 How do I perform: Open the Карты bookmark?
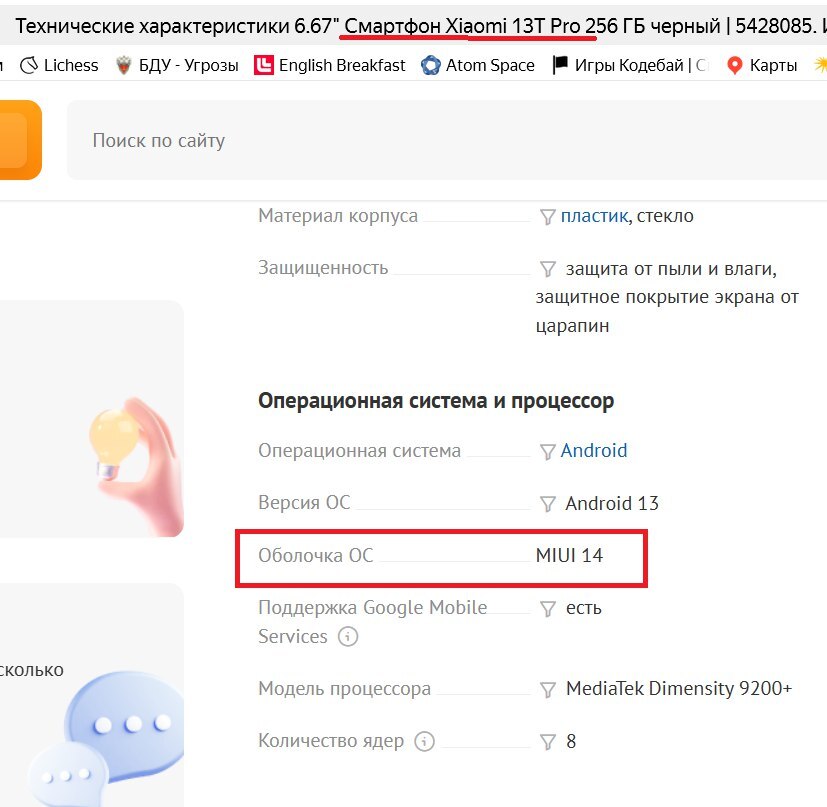762,65
